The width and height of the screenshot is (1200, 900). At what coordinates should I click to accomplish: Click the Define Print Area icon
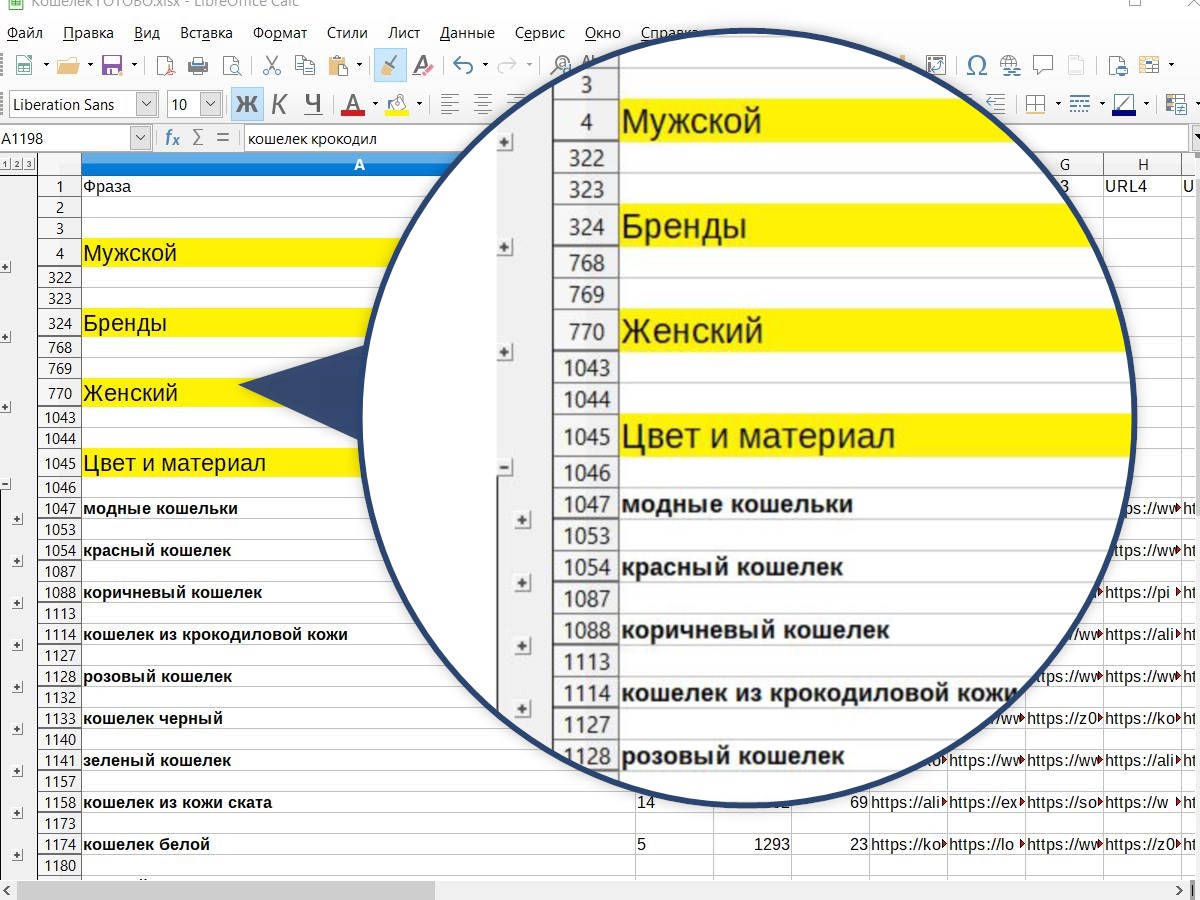click(1118, 66)
